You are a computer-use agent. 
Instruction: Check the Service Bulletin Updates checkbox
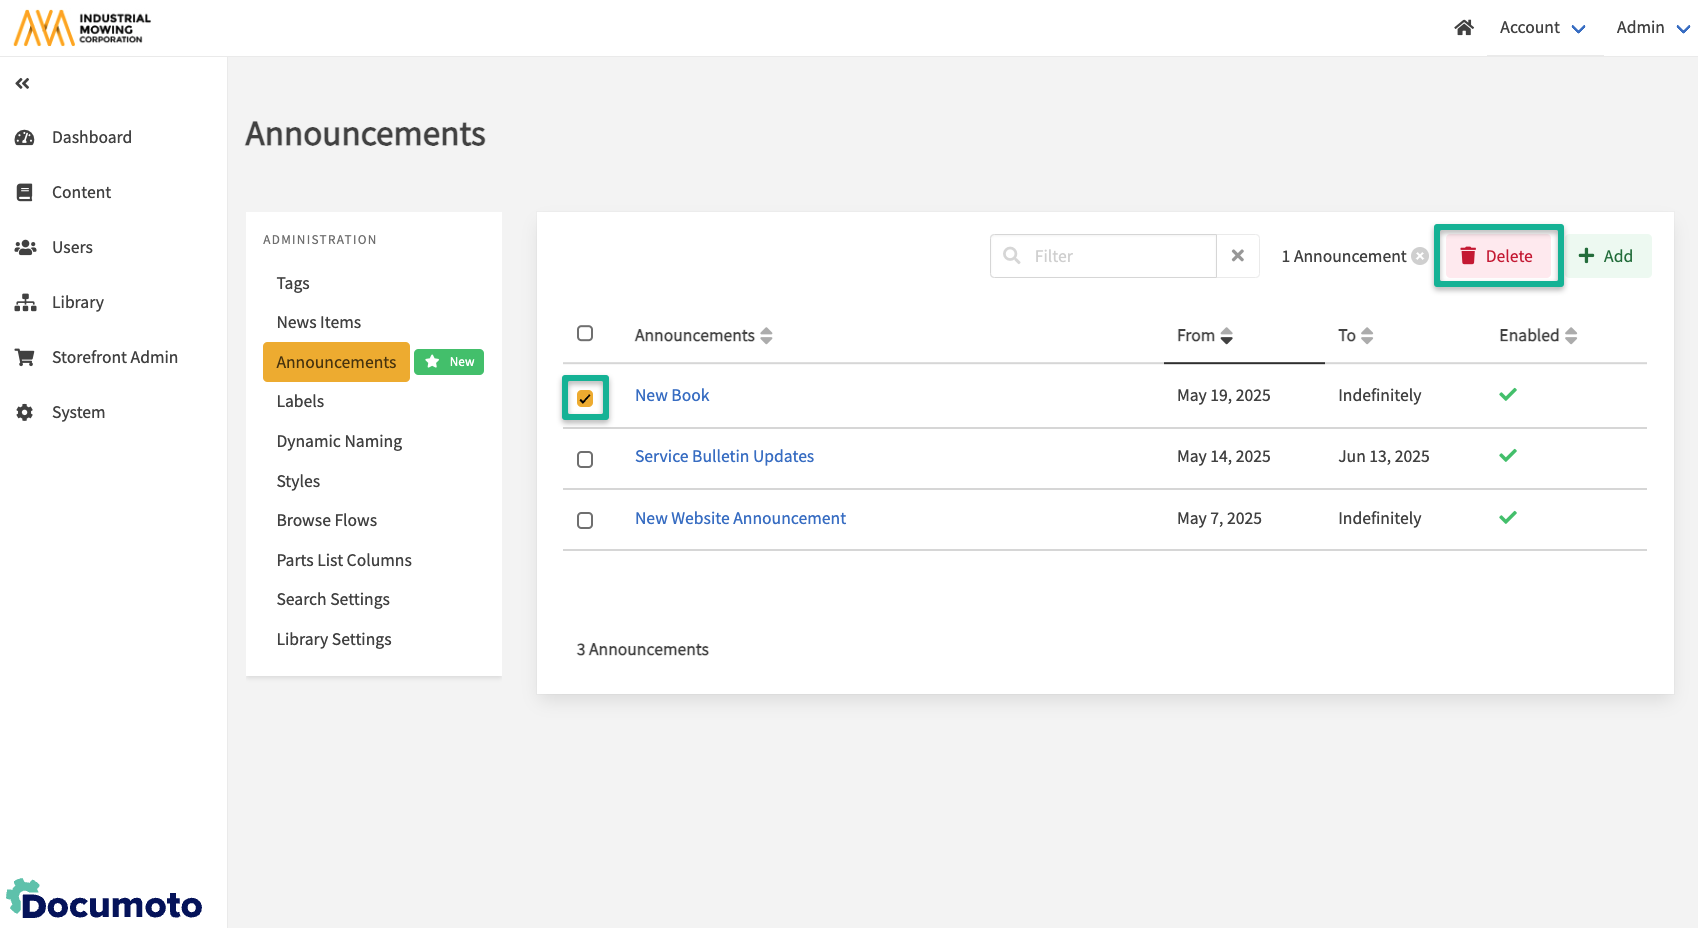[585, 459]
